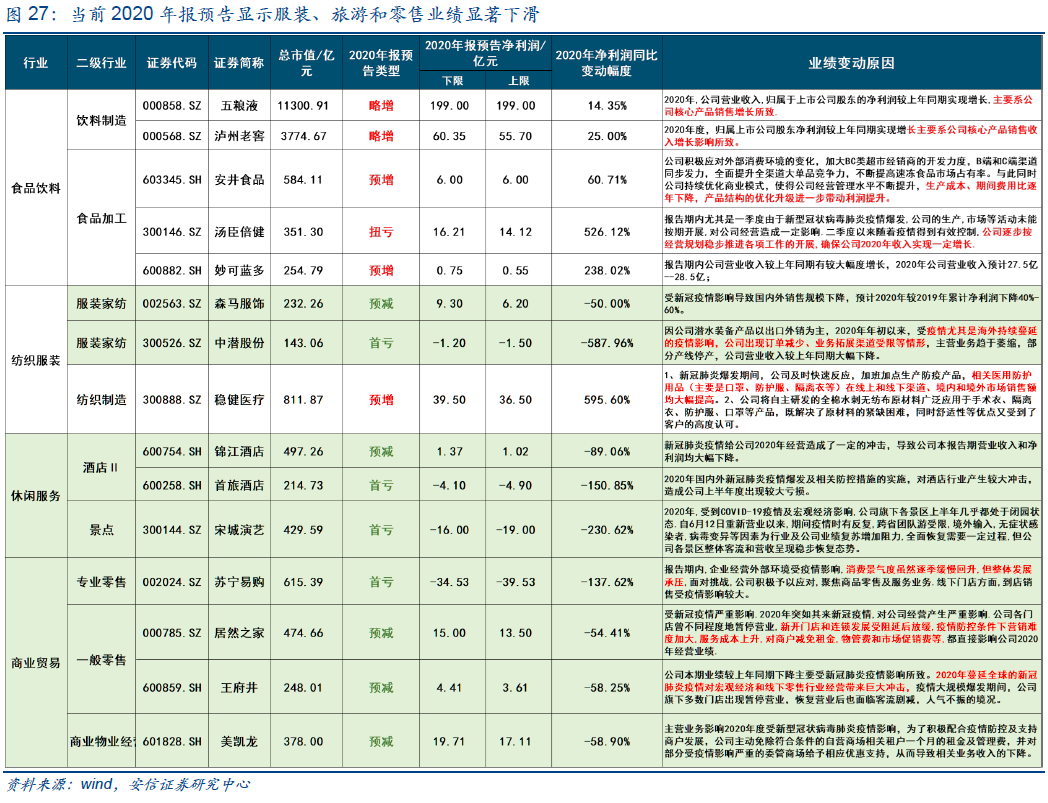Click the -50.00% change value

coord(607,304)
